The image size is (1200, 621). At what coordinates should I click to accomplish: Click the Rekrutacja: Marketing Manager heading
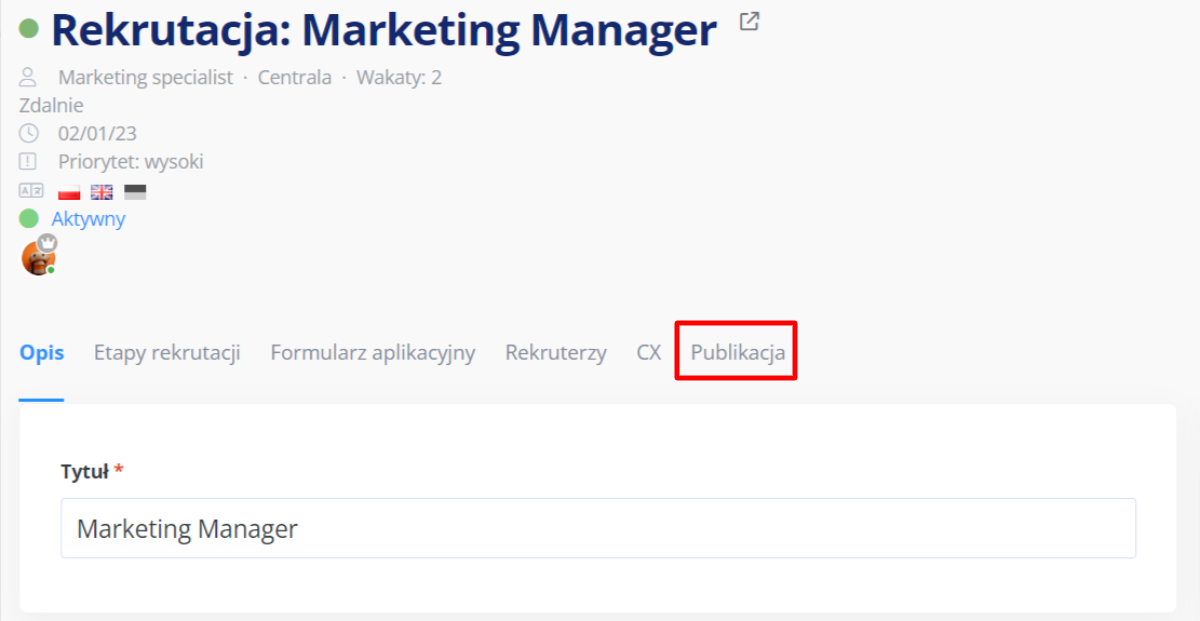pyautogui.click(x=384, y=30)
